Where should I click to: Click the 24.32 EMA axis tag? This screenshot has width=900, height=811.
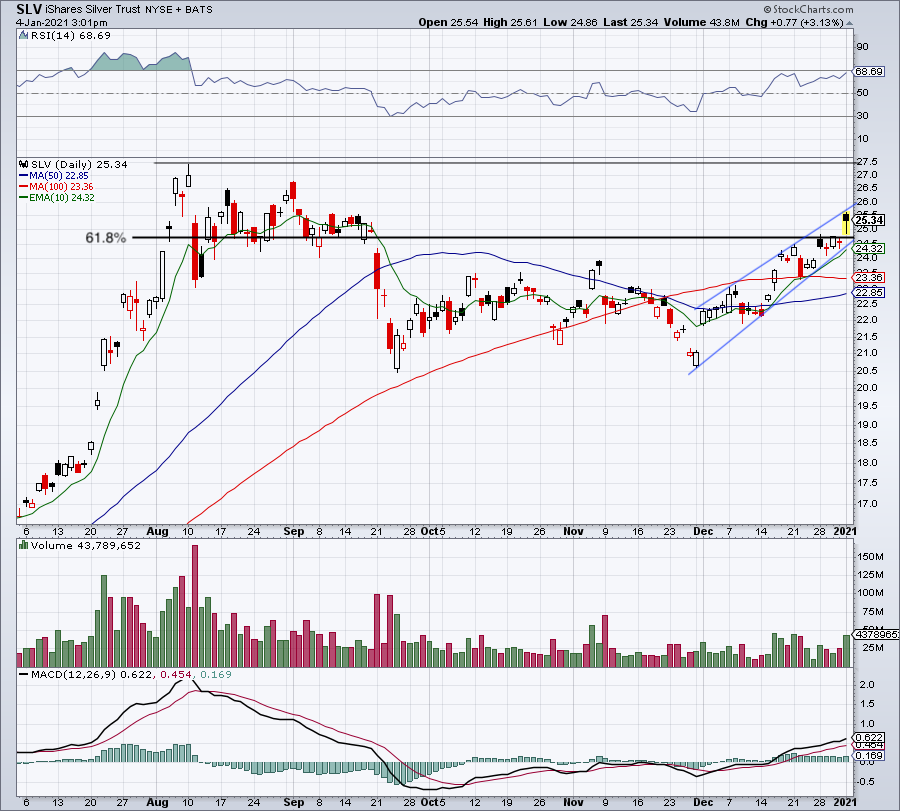(x=869, y=249)
